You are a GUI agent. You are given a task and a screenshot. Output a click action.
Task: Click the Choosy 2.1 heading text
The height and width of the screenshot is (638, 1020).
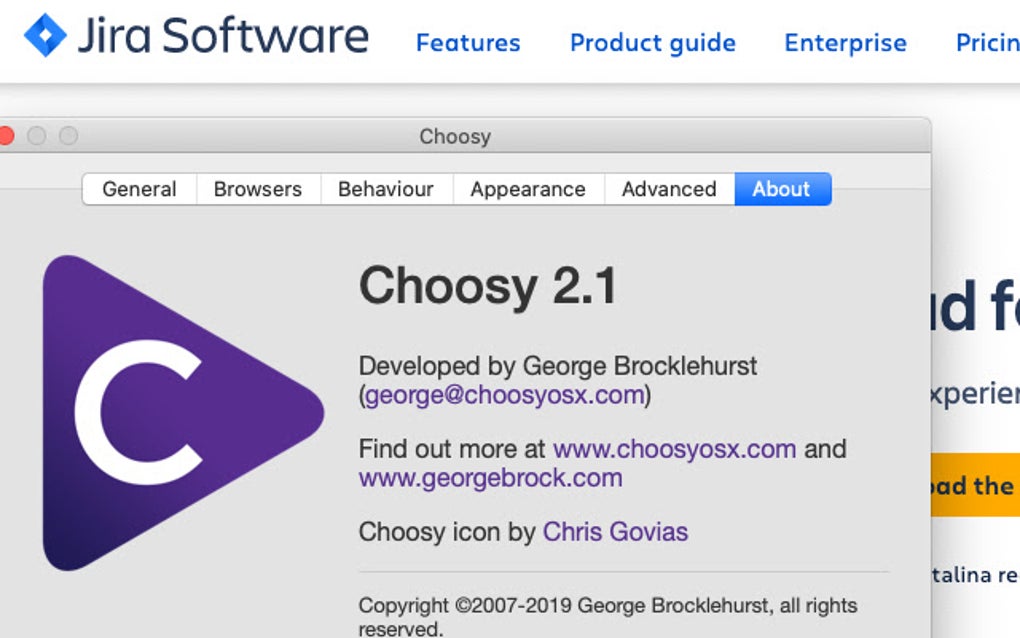pos(487,286)
